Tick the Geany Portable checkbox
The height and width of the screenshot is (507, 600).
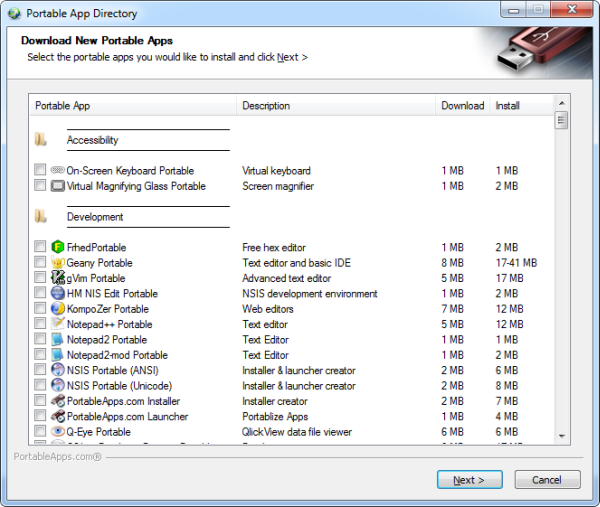tap(40, 262)
